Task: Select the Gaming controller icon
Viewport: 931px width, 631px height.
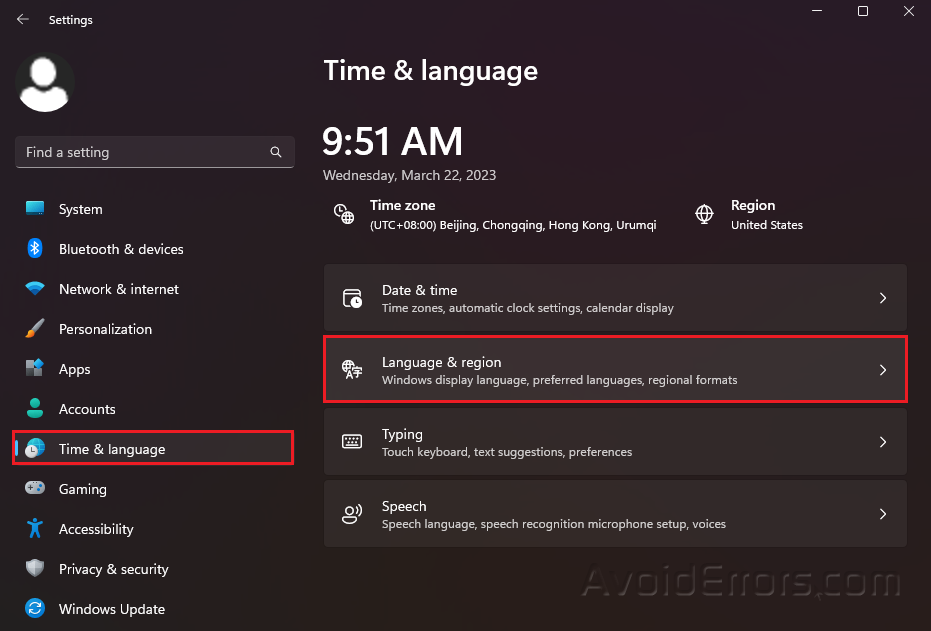Action: click(x=33, y=489)
